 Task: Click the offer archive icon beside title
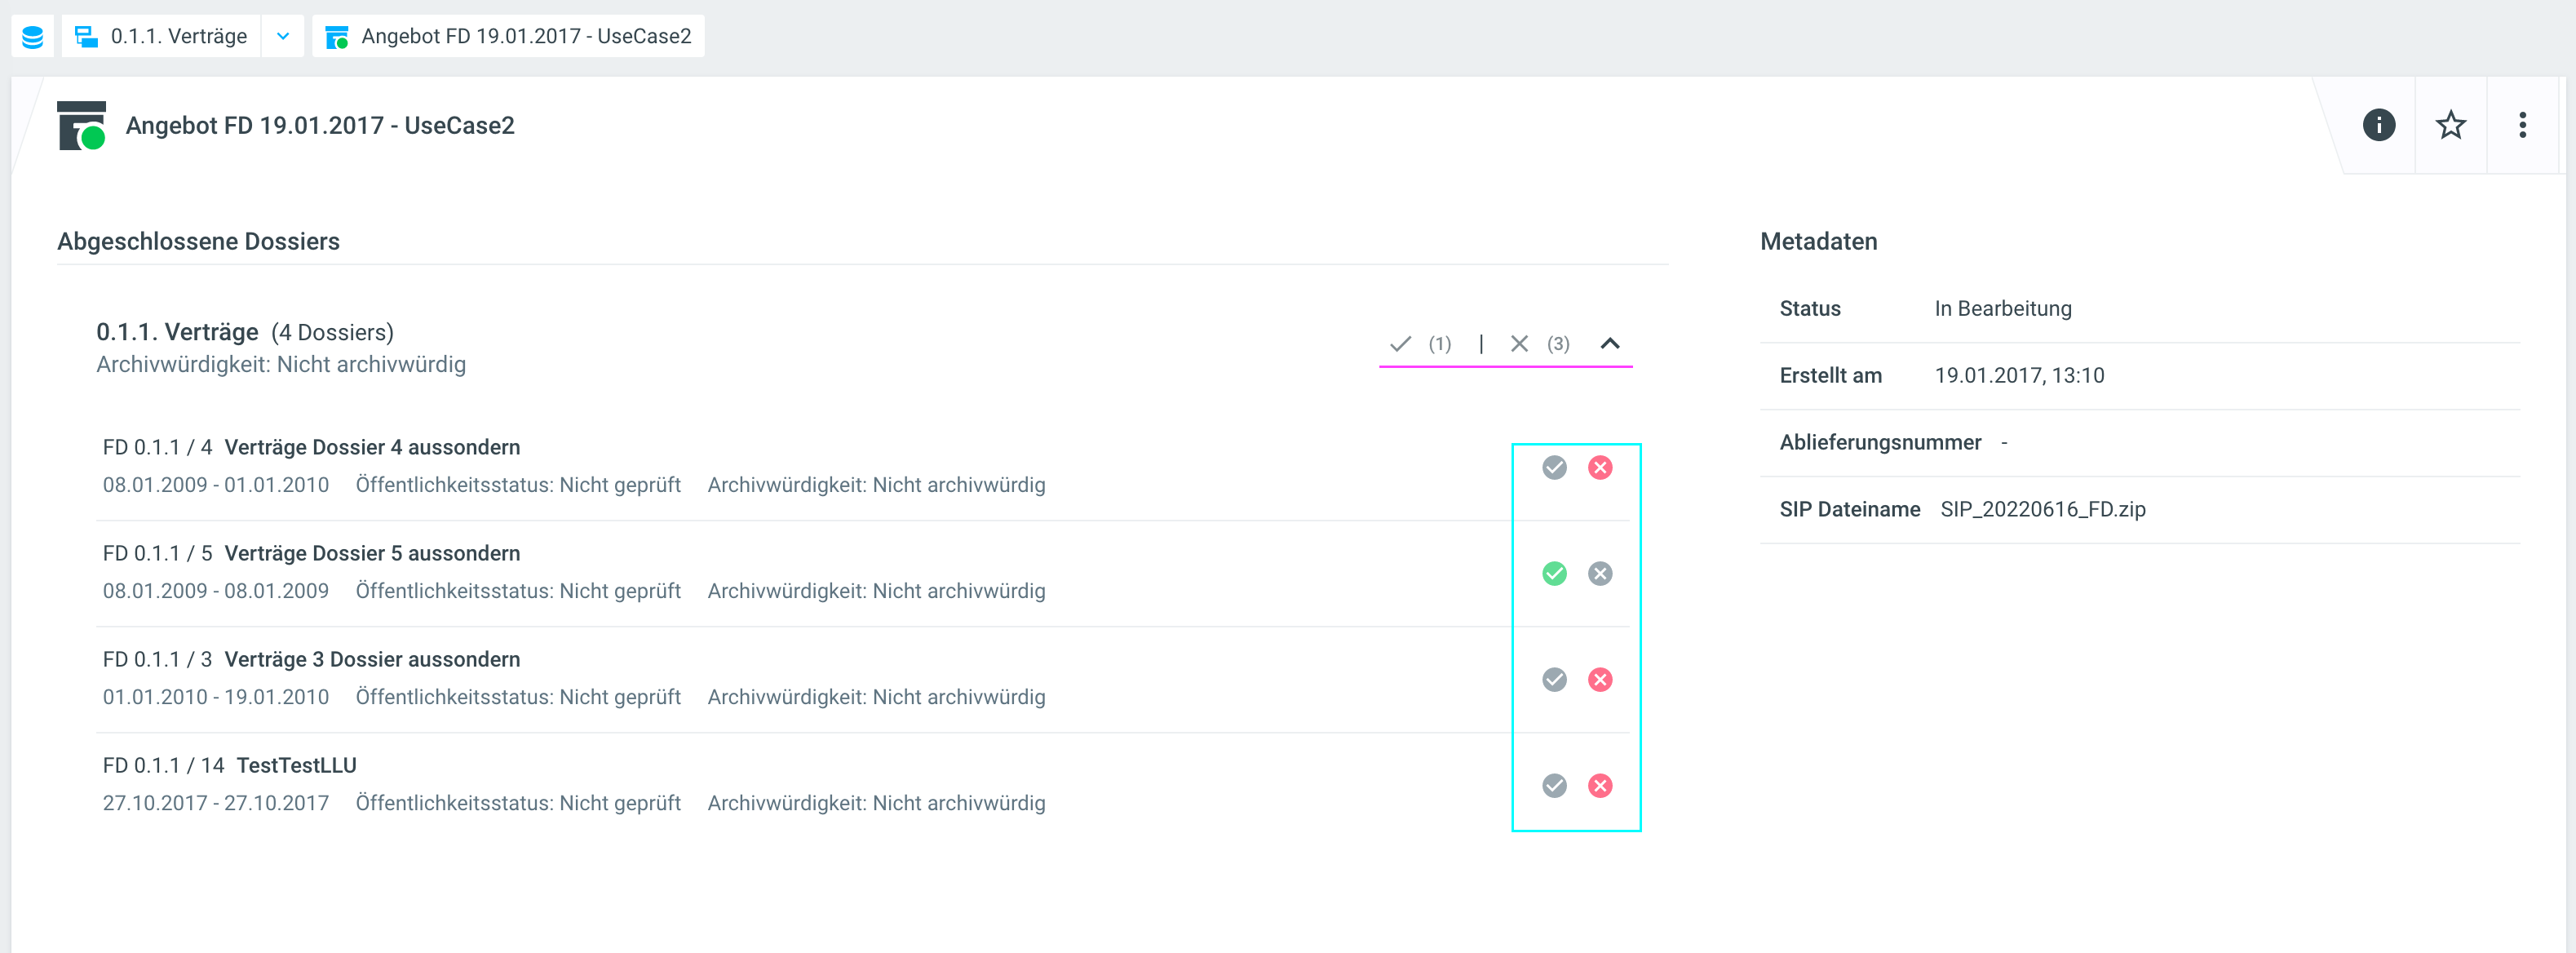point(81,126)
